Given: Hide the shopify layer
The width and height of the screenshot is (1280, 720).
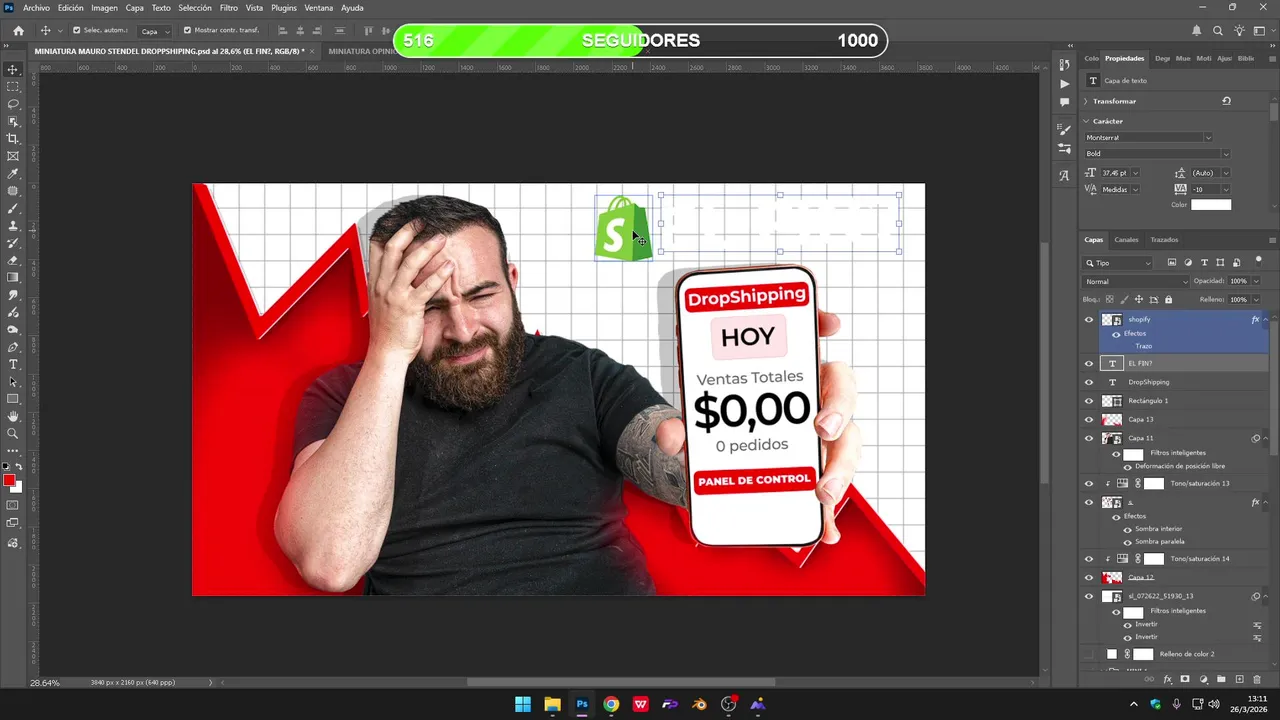Looking at the screenshot, I should (x=1089, y=320).
